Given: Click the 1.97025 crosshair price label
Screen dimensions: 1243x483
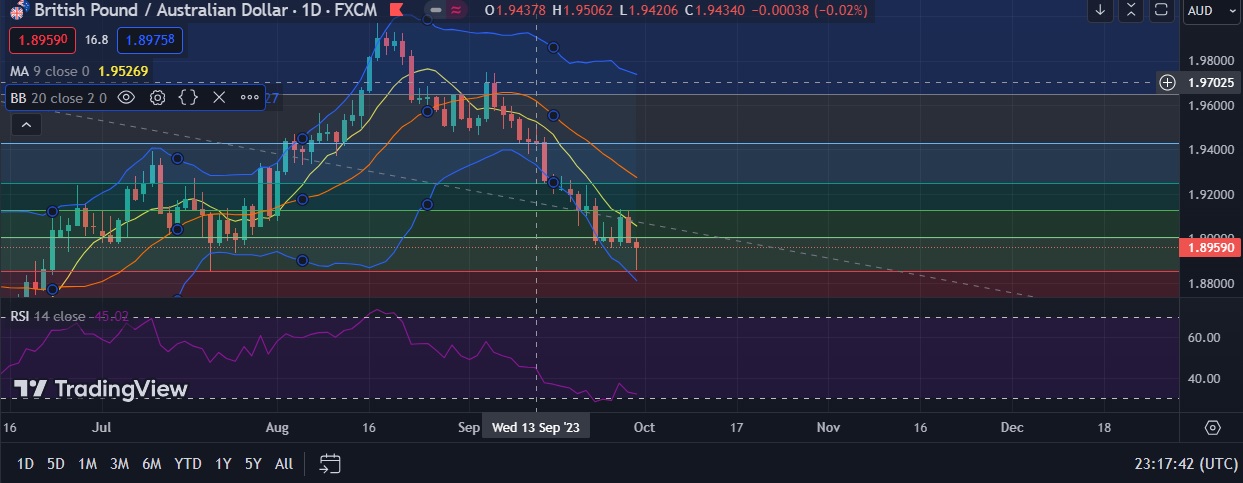Looking at the screenshot, I should click(x=1210, y=82).
